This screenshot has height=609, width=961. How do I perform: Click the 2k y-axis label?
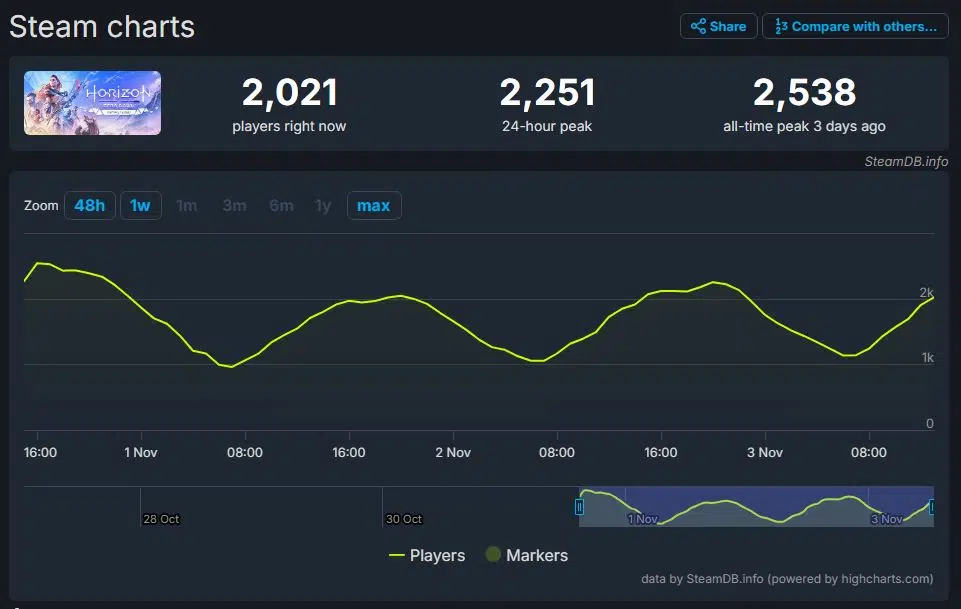coord(927,292)
